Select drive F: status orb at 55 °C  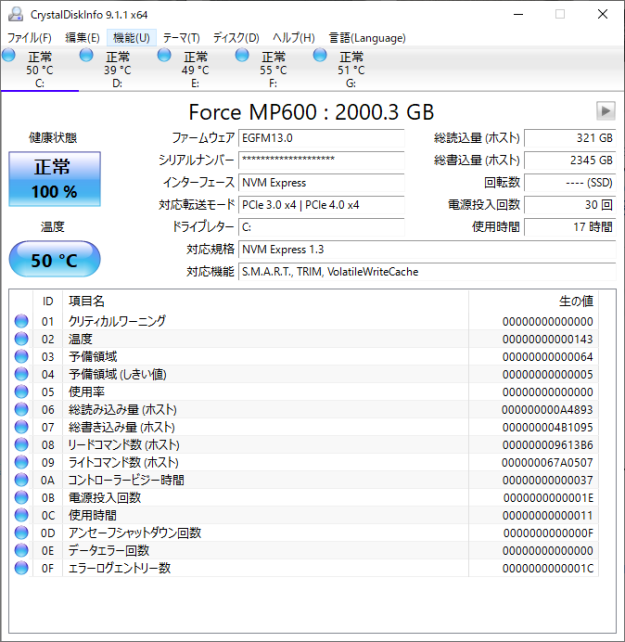(243, 56)
